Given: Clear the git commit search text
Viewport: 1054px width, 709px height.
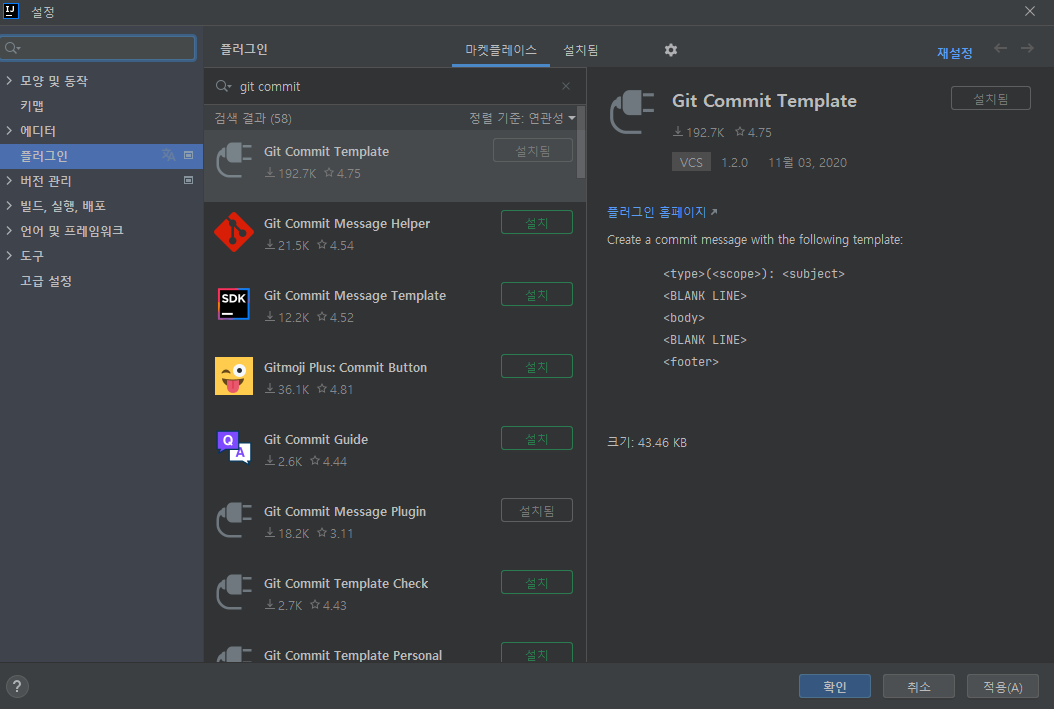Looking at the screenshot, I should tap(566, 86).
